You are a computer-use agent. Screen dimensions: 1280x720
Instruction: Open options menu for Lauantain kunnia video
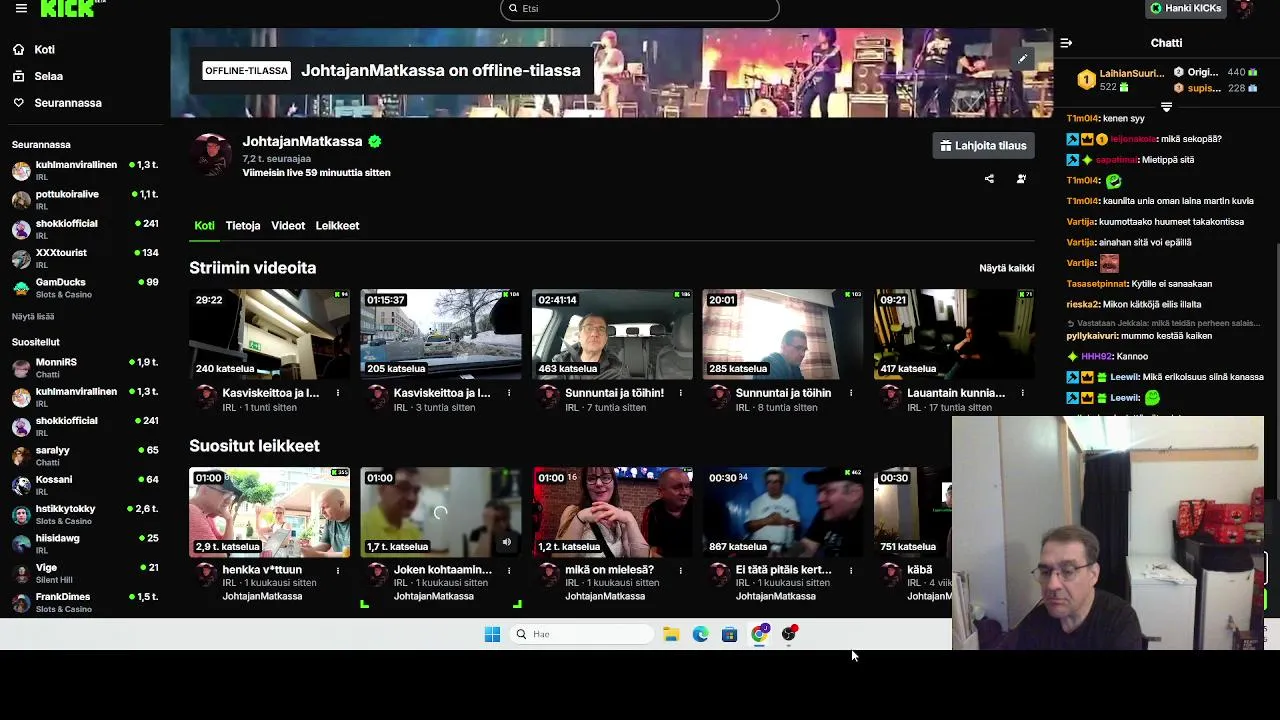[x=1022, y=393]
